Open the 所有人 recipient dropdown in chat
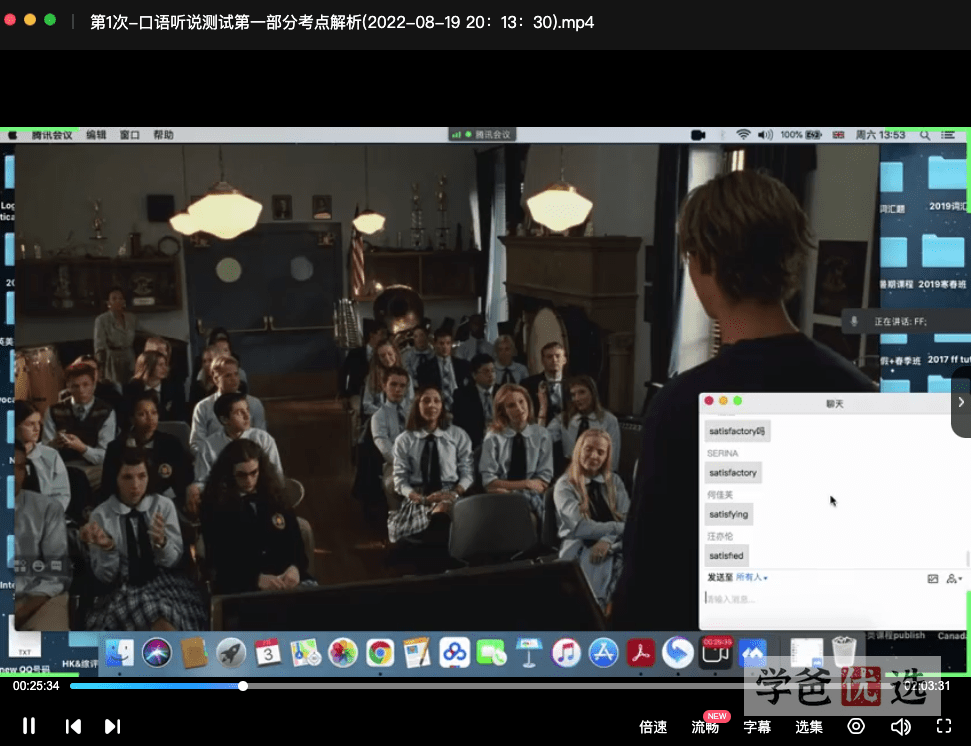Screen dimensions: 971x746 pyautogui.click(x=752, y=578)
